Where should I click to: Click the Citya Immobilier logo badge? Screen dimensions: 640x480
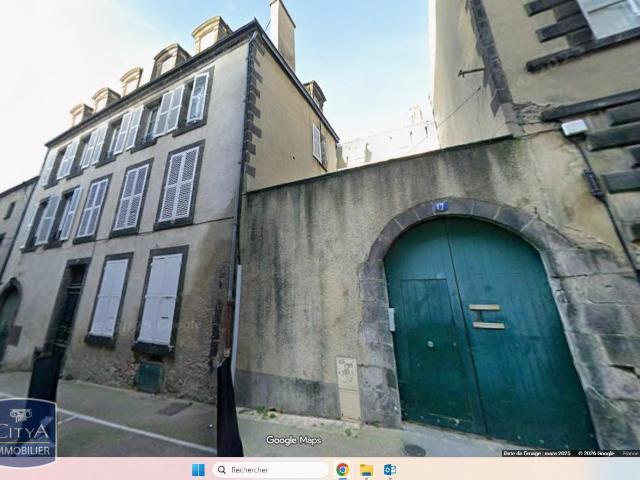coord(28,433)
